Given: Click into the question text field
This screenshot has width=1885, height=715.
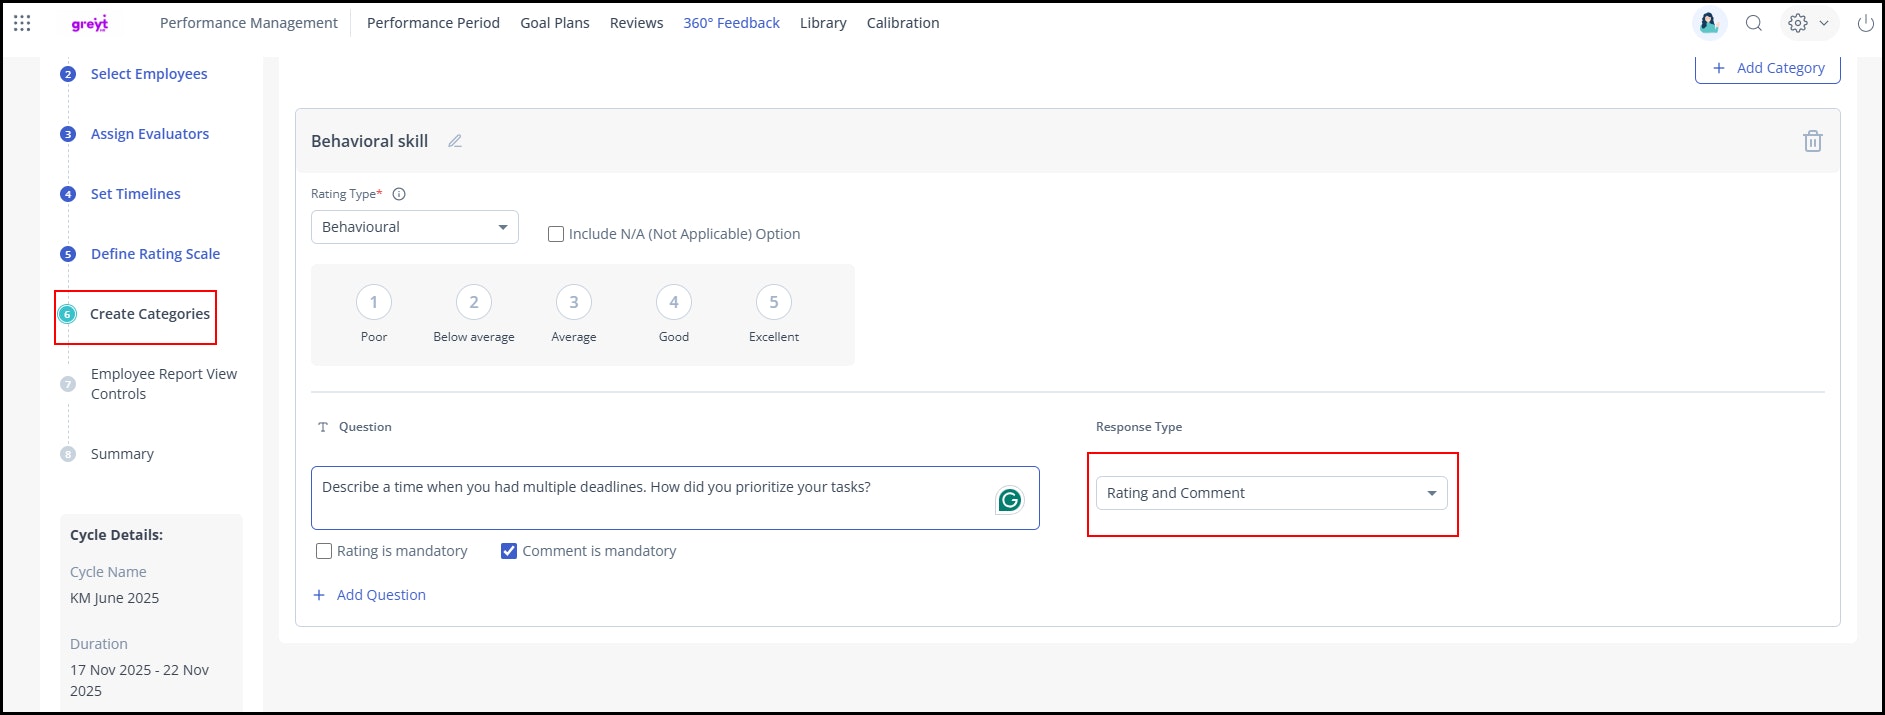Looking at the screenshot, I should tap(650, 497).
